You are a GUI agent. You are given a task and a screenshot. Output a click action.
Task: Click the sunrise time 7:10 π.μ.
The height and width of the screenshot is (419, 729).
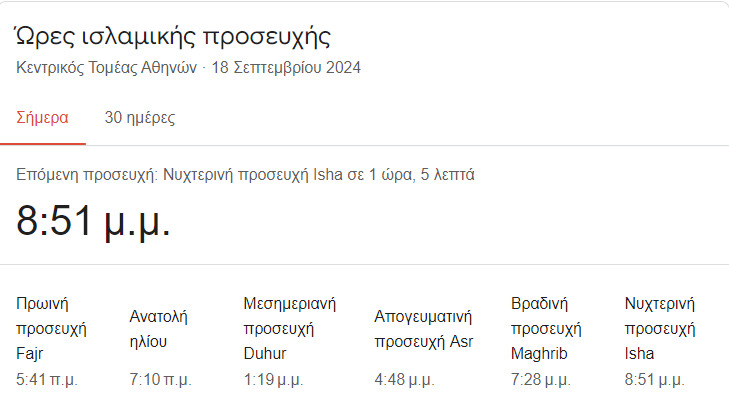160,380
